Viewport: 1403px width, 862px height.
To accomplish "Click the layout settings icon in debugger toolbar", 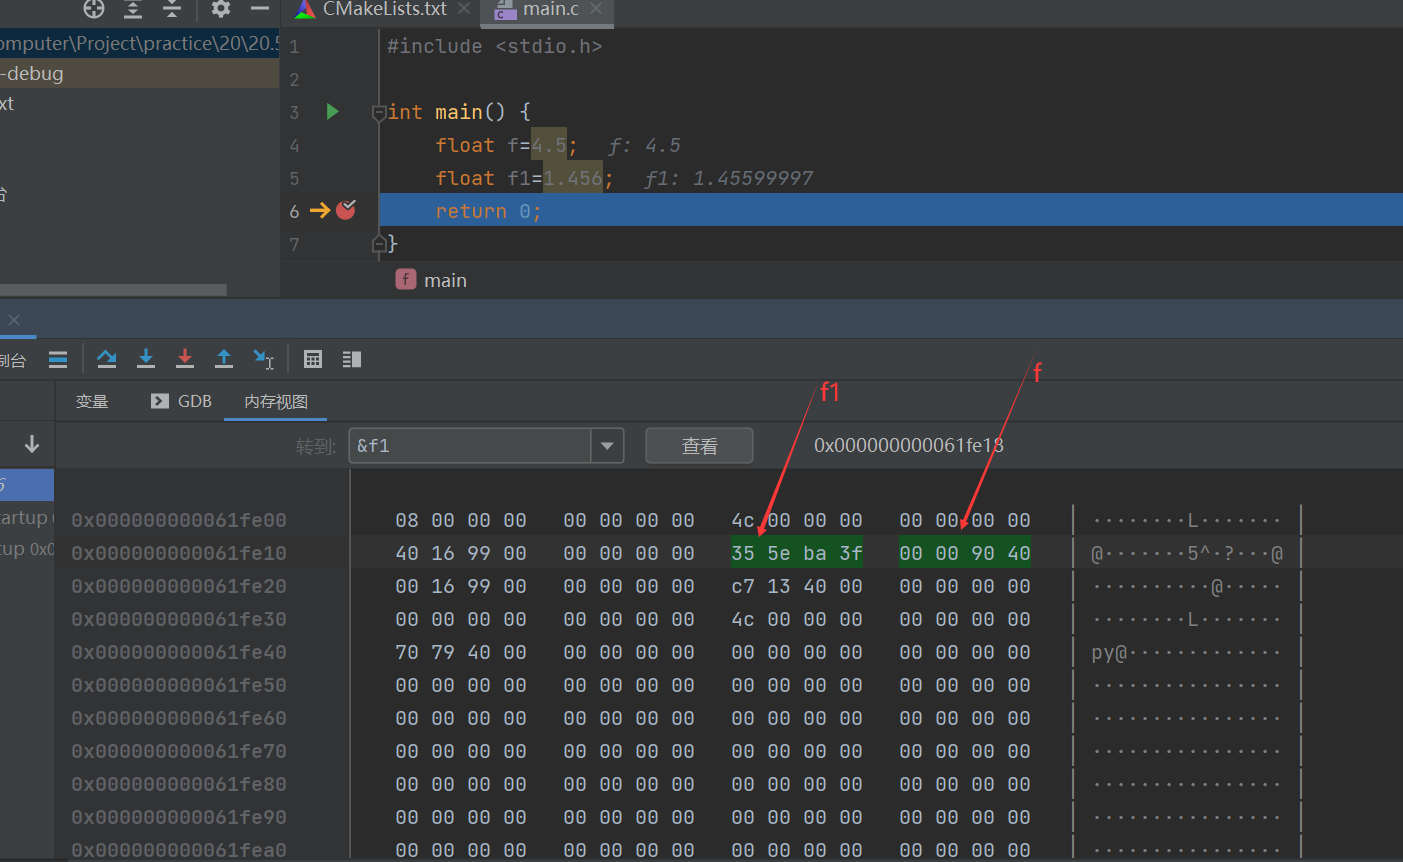I will coord(351,359).
